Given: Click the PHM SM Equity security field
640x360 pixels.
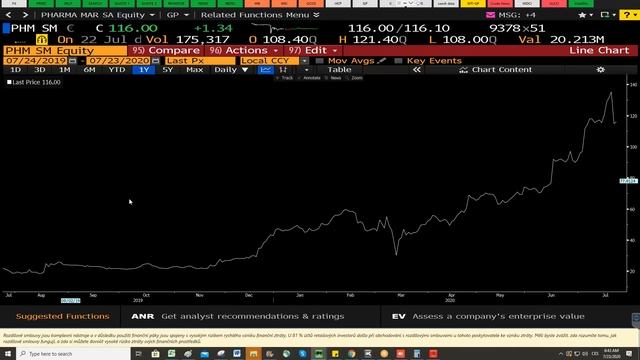Looking at the screenshot, I should 65,51.
